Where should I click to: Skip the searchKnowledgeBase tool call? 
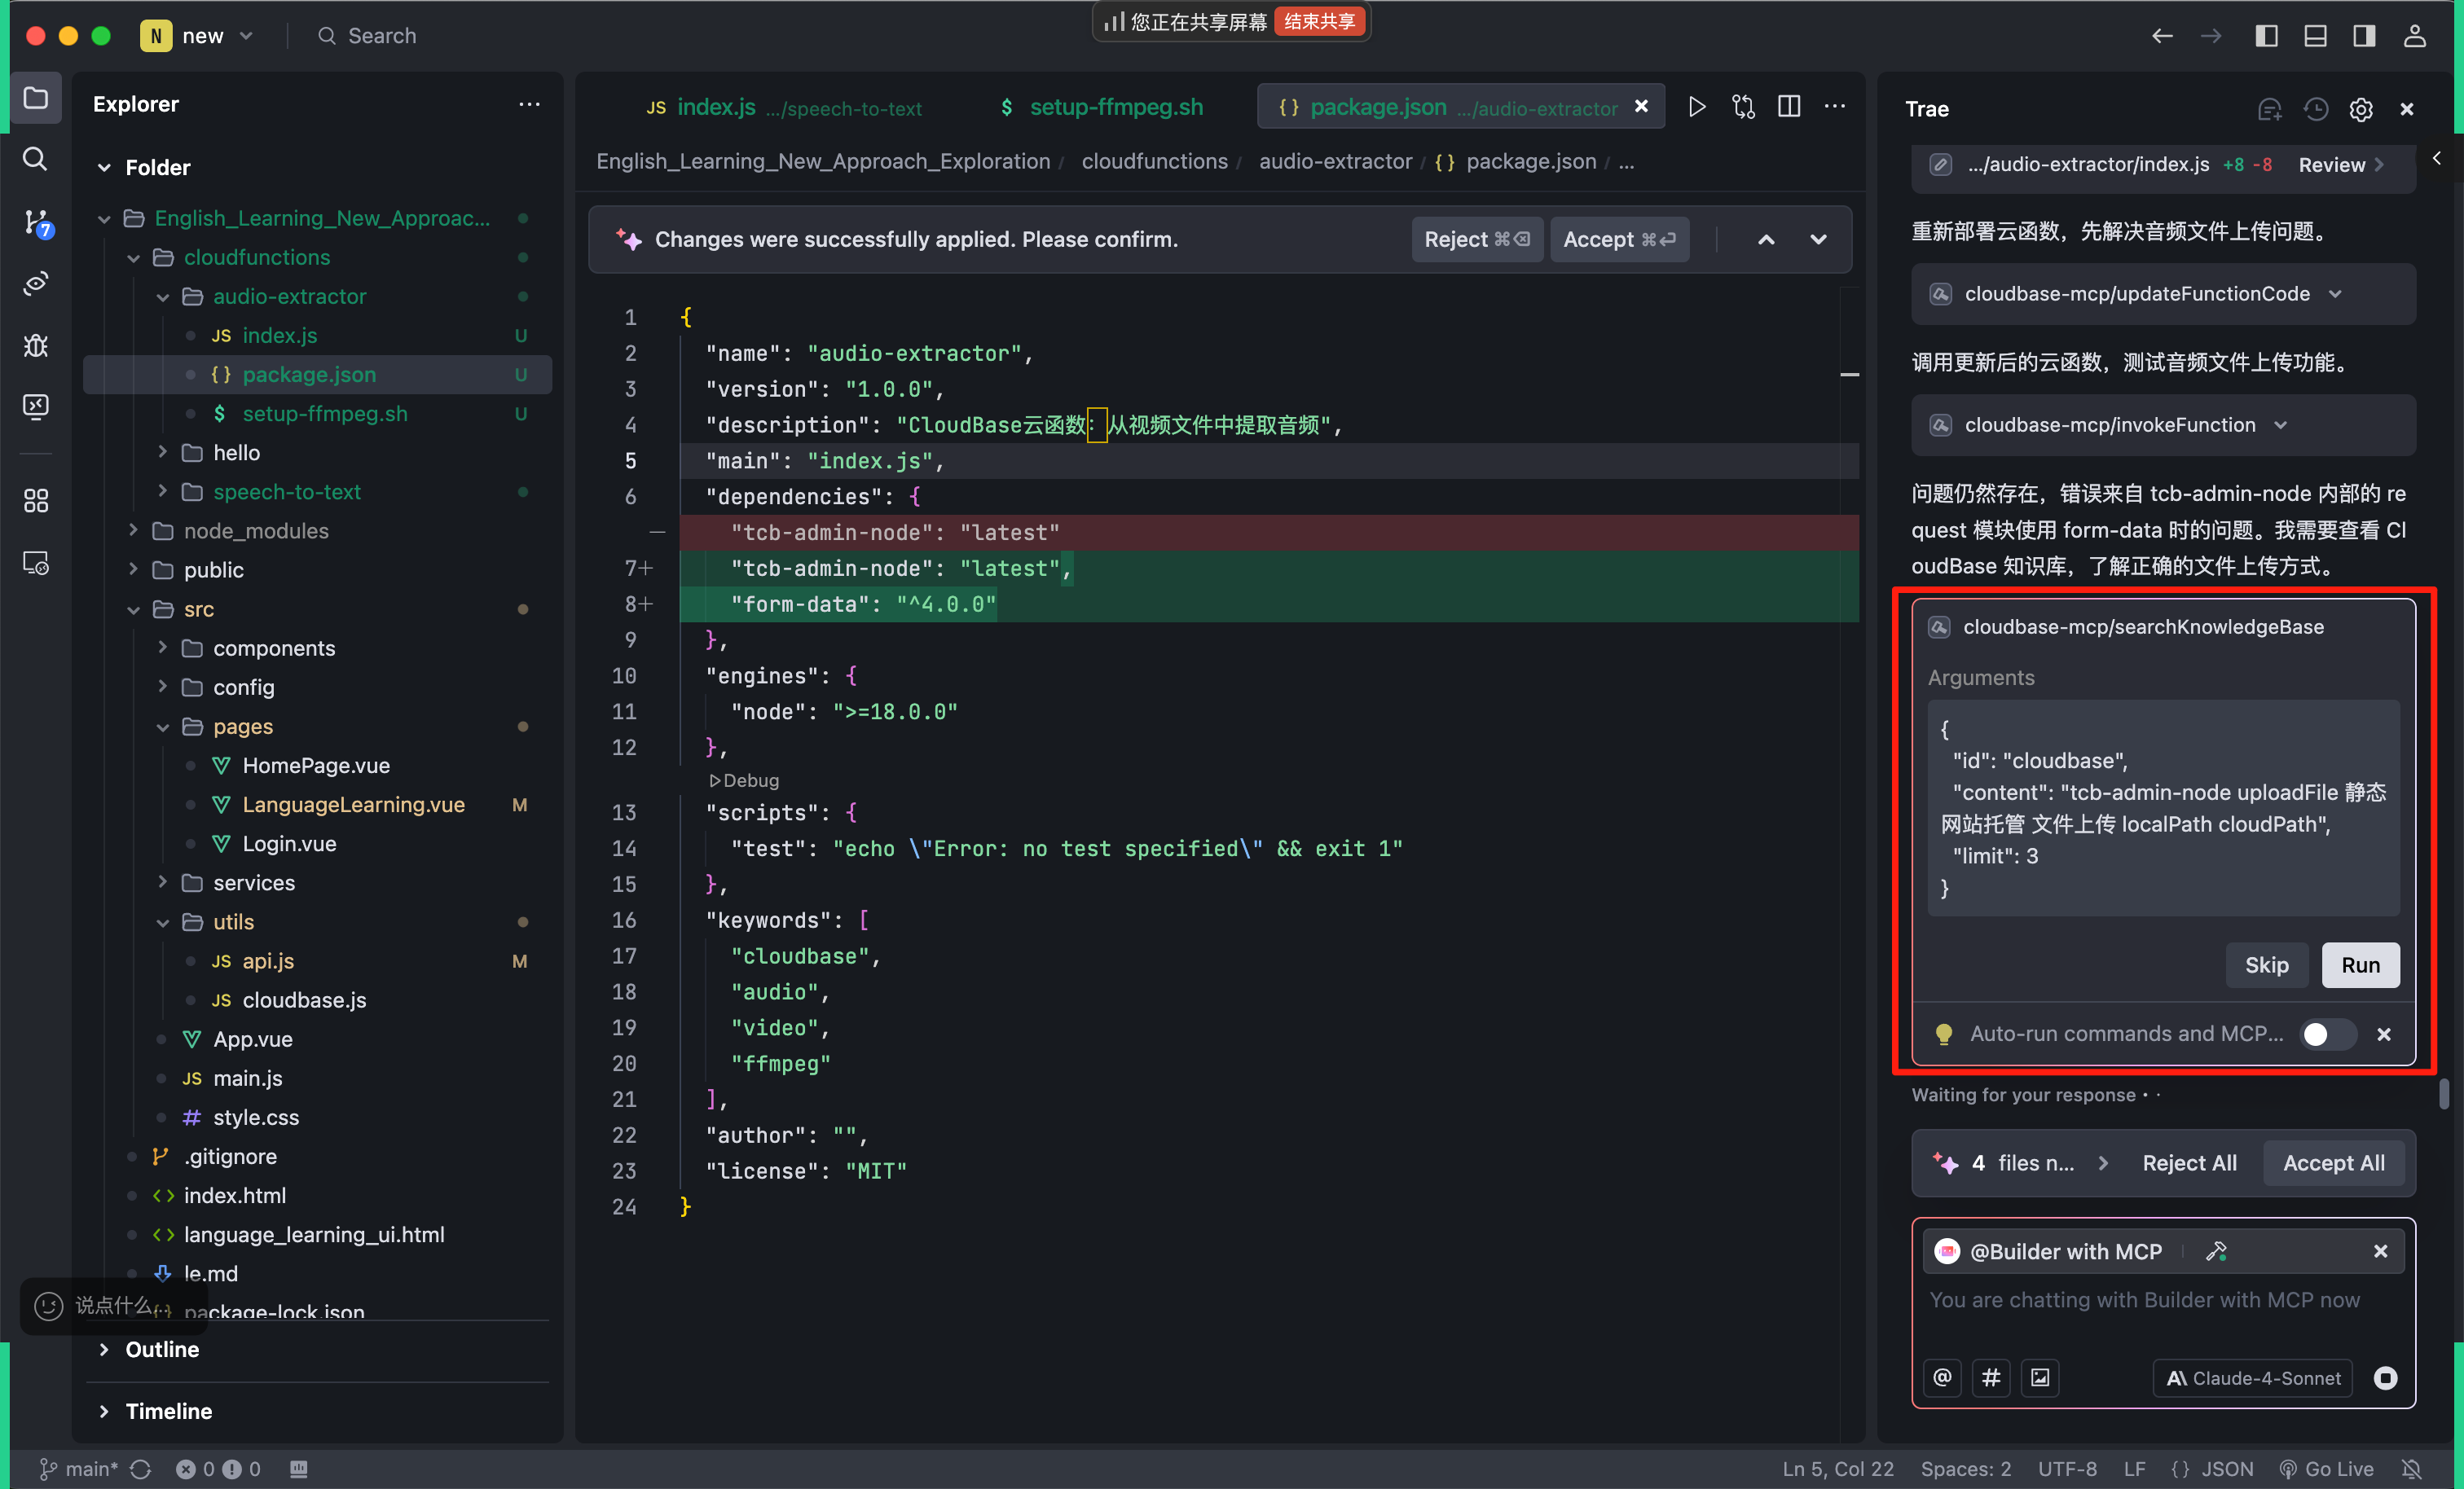[x=2266, y=965]
